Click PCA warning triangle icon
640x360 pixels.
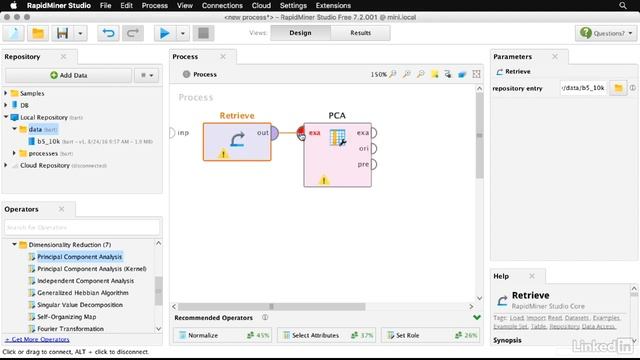tap(324, 180)
